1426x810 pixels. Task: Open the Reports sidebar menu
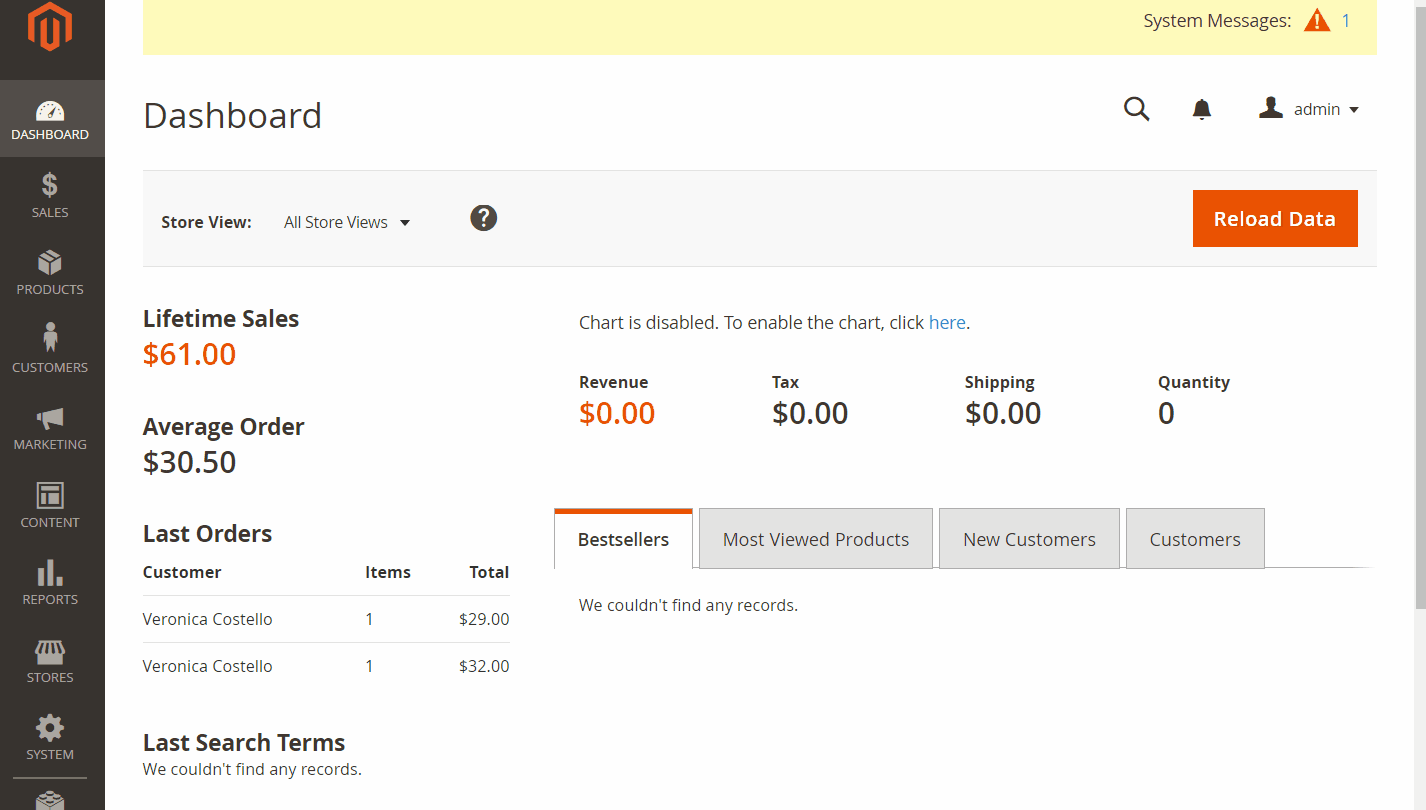(x=50, y=583)
